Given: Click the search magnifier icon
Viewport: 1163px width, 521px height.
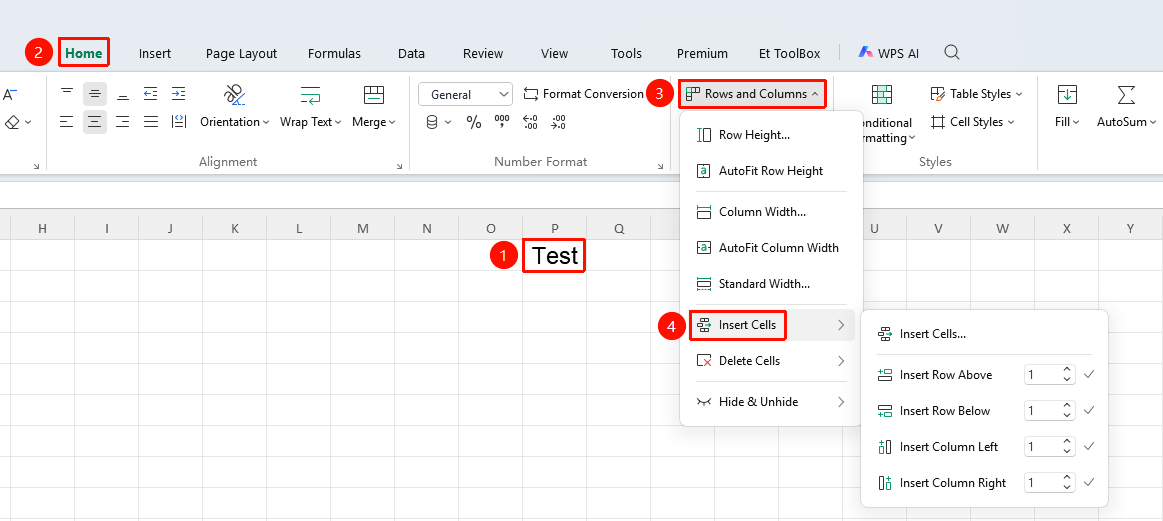Looking at the screenshot, I should (952, 53).
